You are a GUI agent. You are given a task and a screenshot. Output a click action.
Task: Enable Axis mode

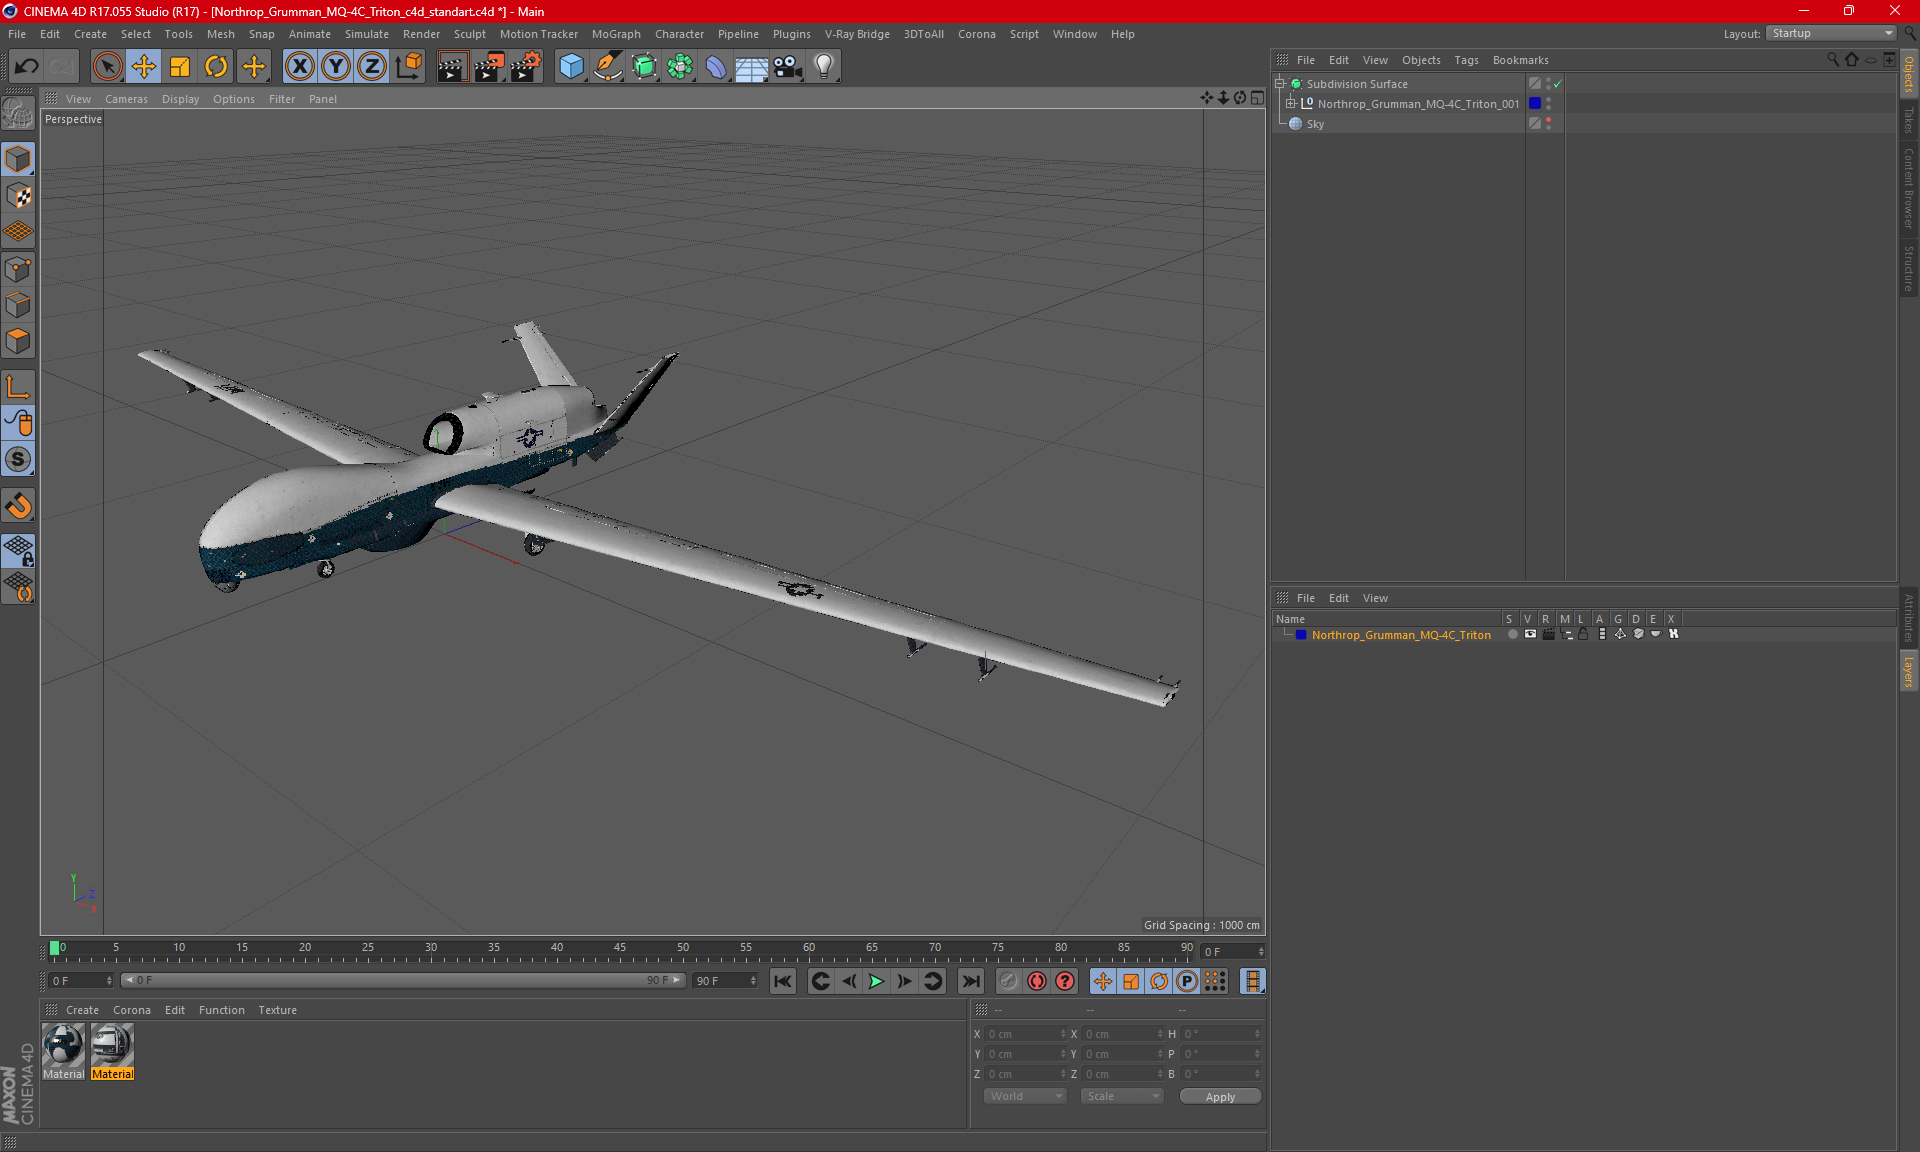[x=18, y=387]
